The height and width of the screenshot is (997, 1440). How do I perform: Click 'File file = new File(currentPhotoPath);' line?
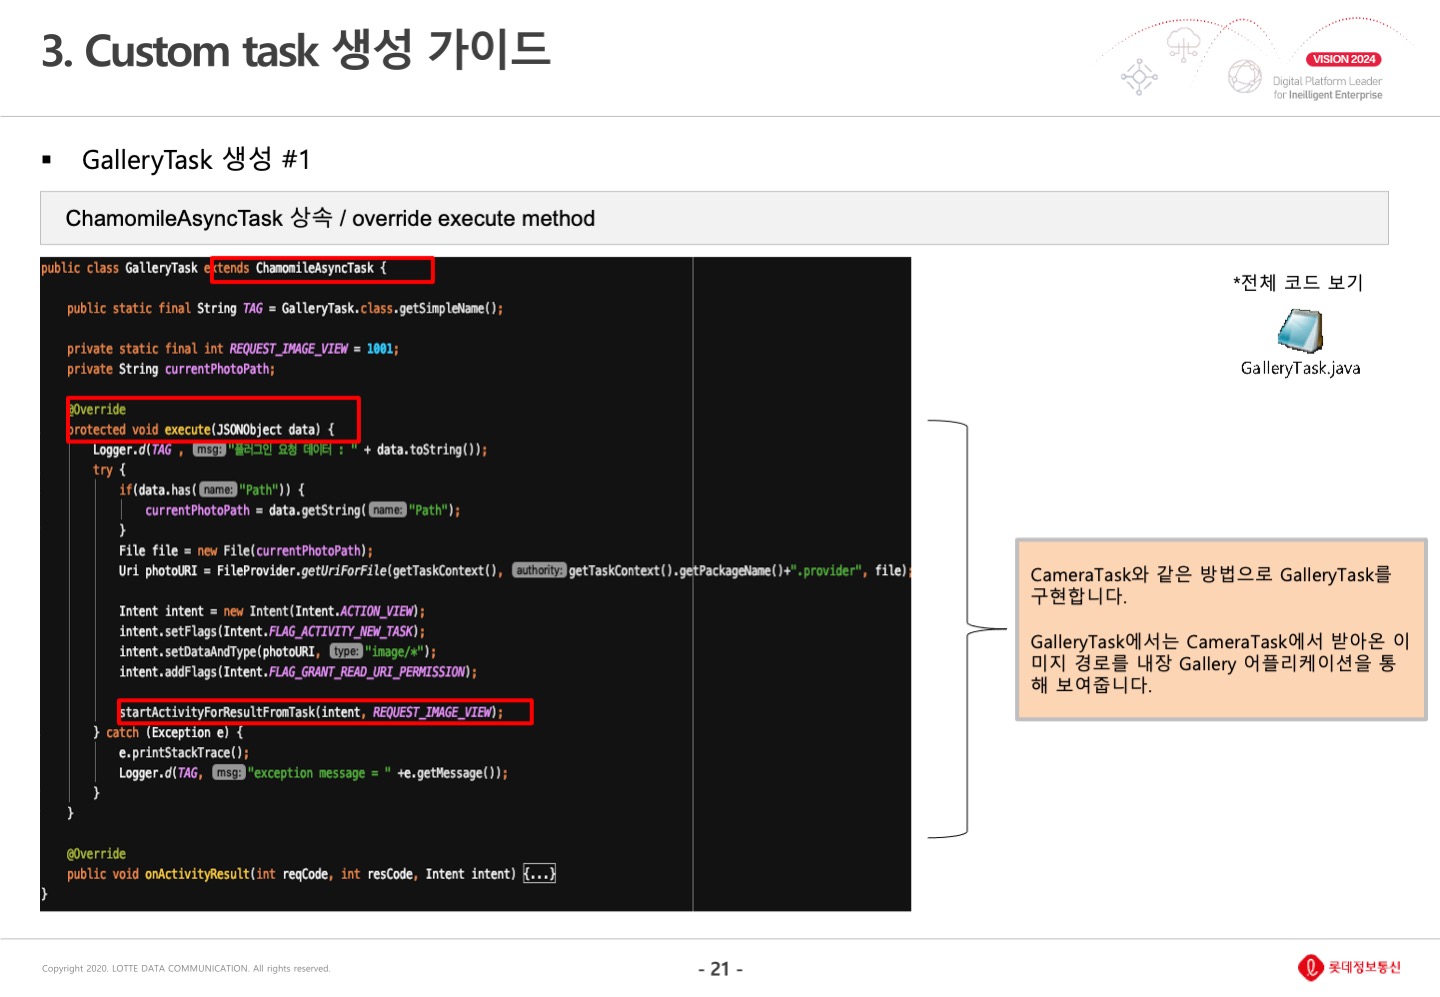coord(246,551)
